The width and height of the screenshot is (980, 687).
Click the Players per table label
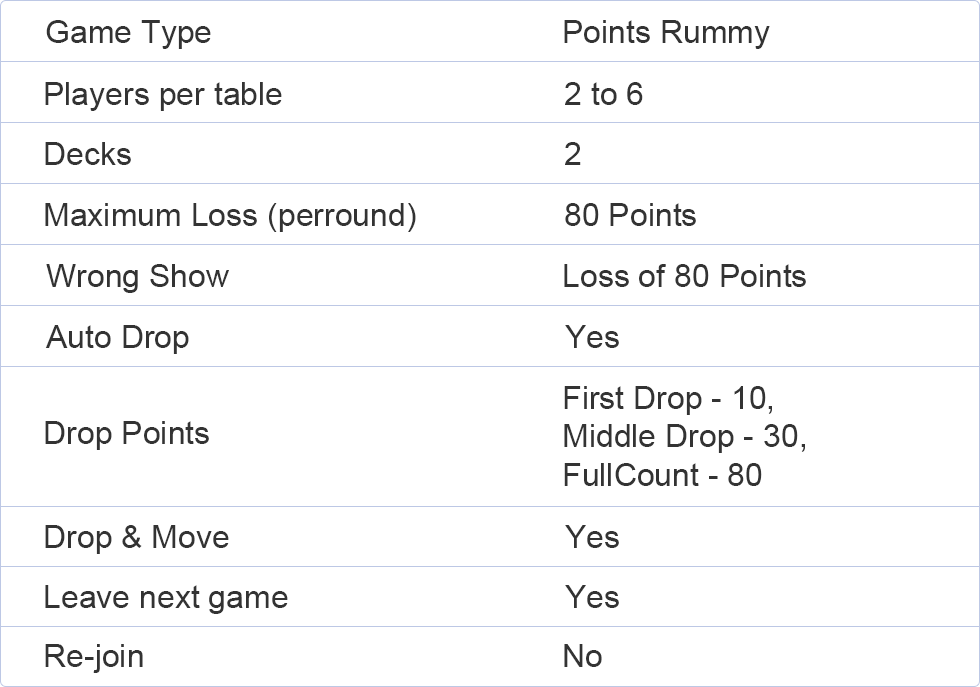coord(162,94)
